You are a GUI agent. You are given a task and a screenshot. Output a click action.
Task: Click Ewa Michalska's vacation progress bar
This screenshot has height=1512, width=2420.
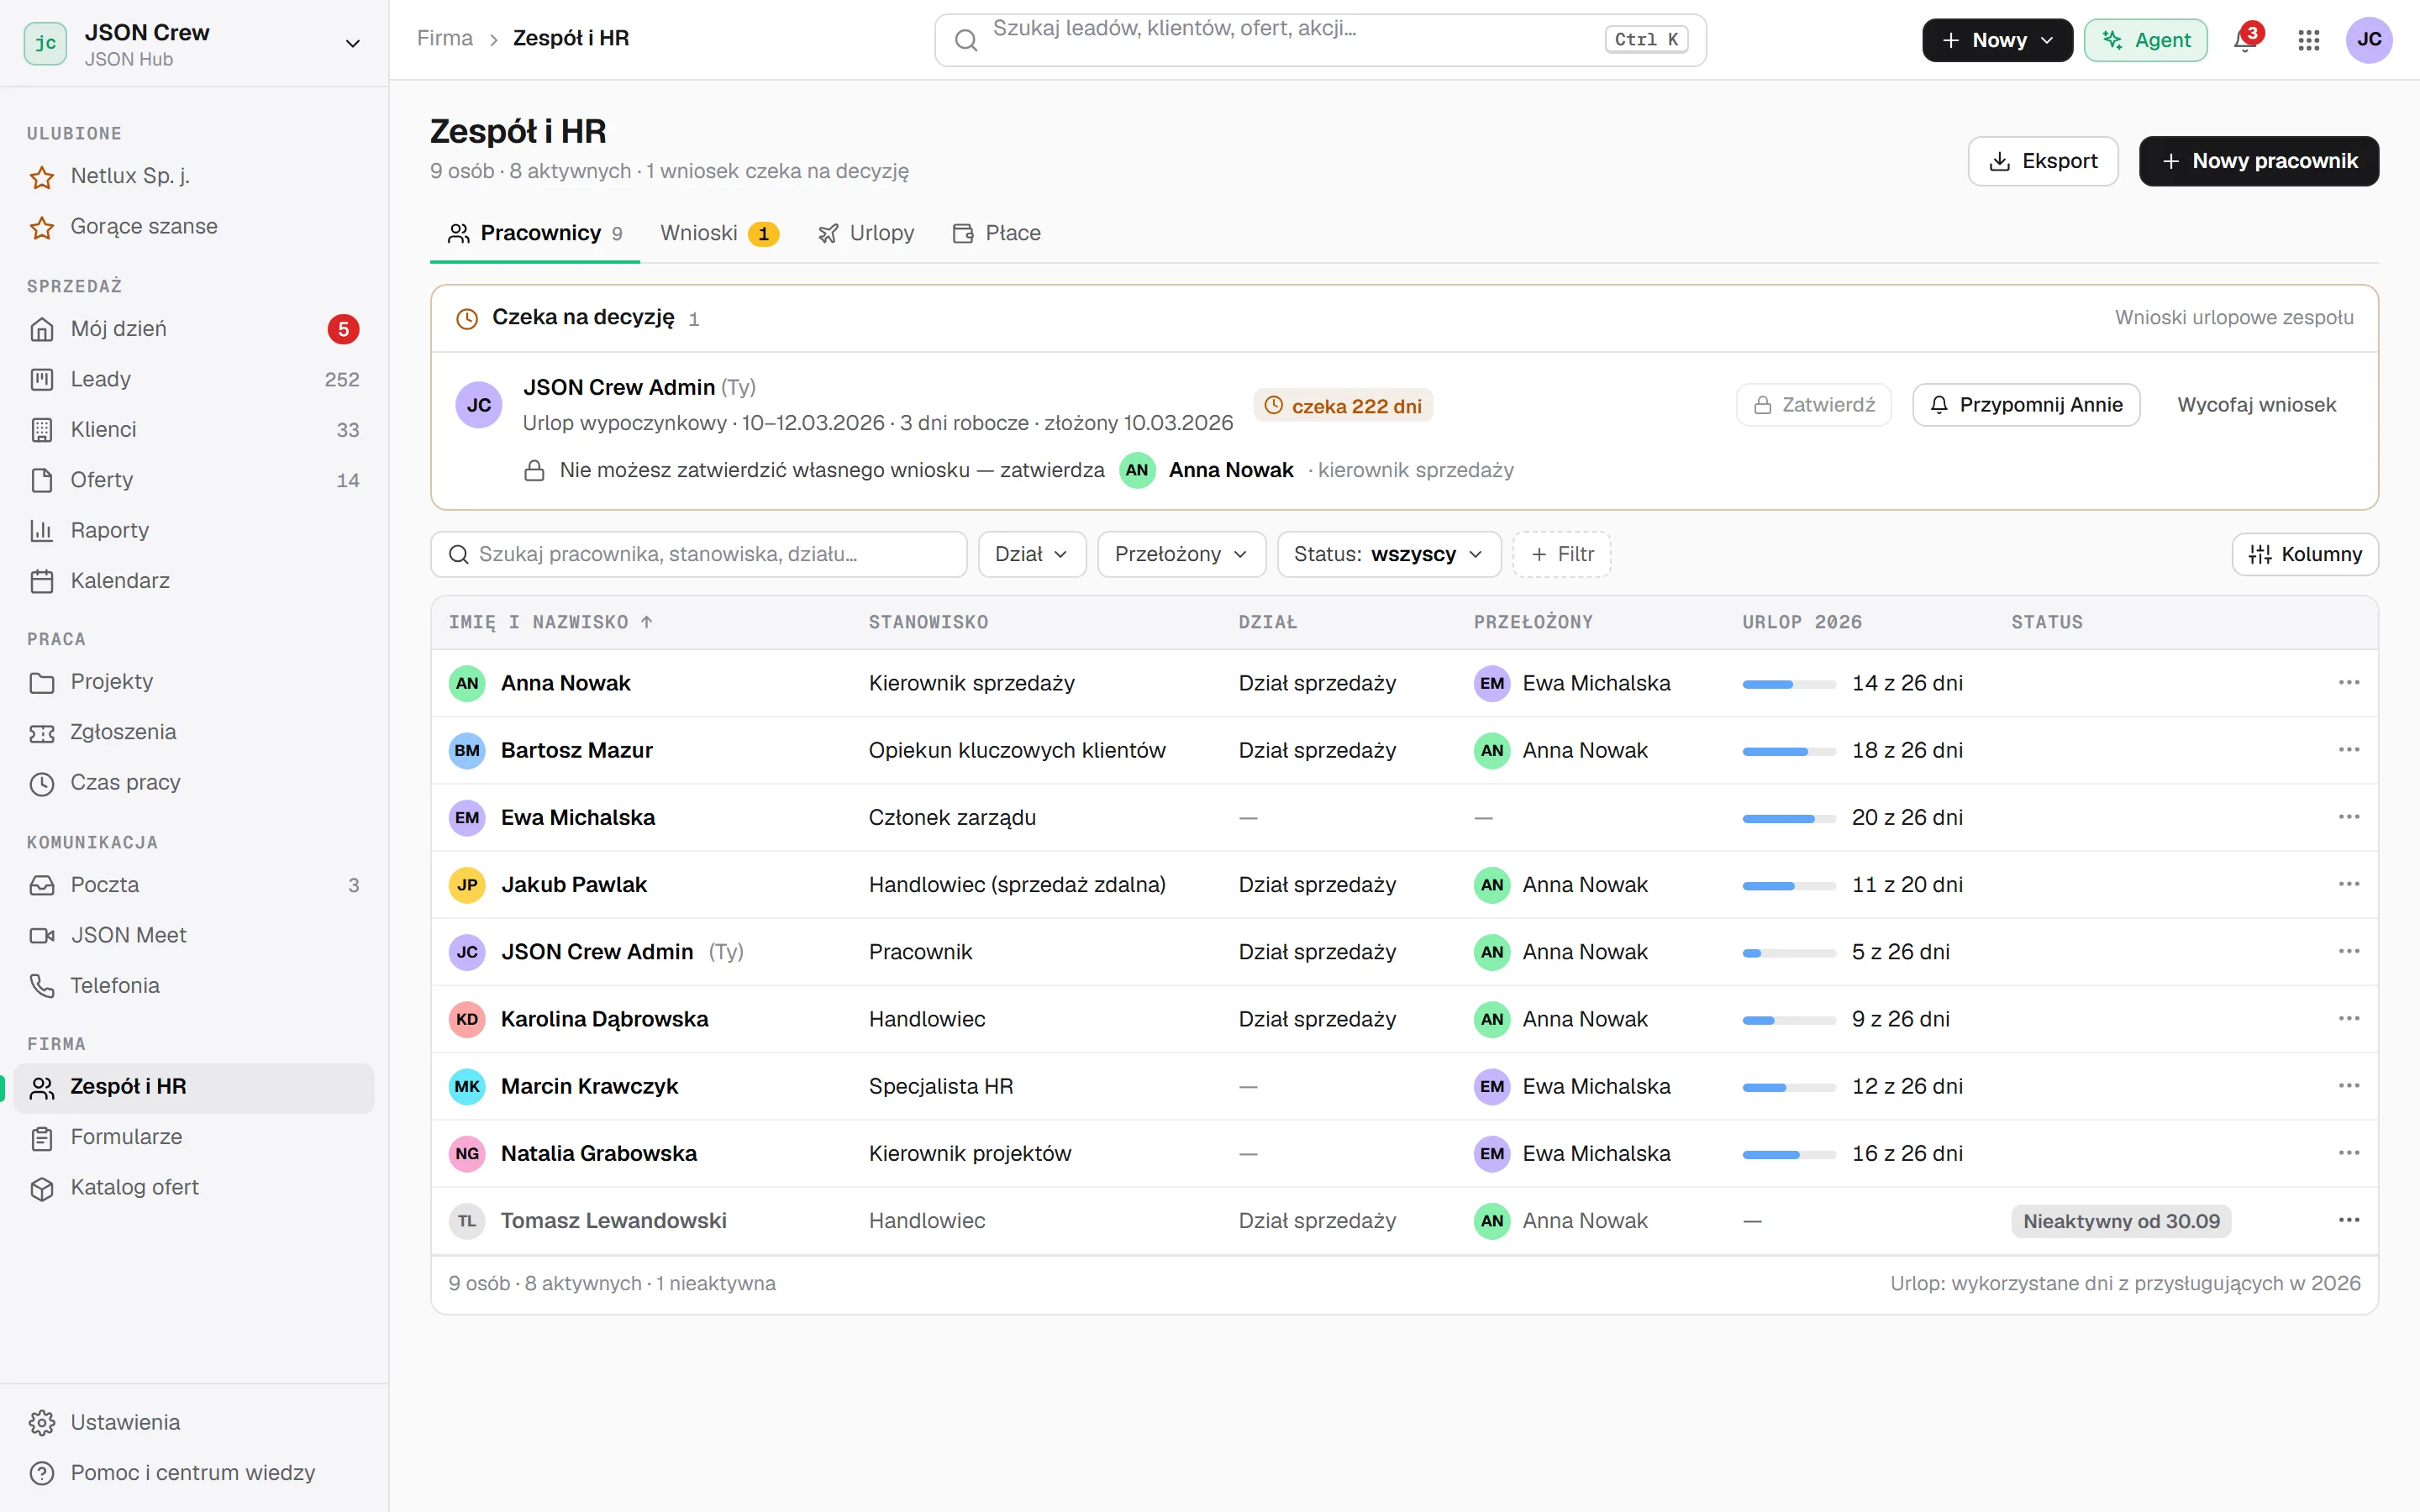pyautogui.click(x=1788, y=818)
